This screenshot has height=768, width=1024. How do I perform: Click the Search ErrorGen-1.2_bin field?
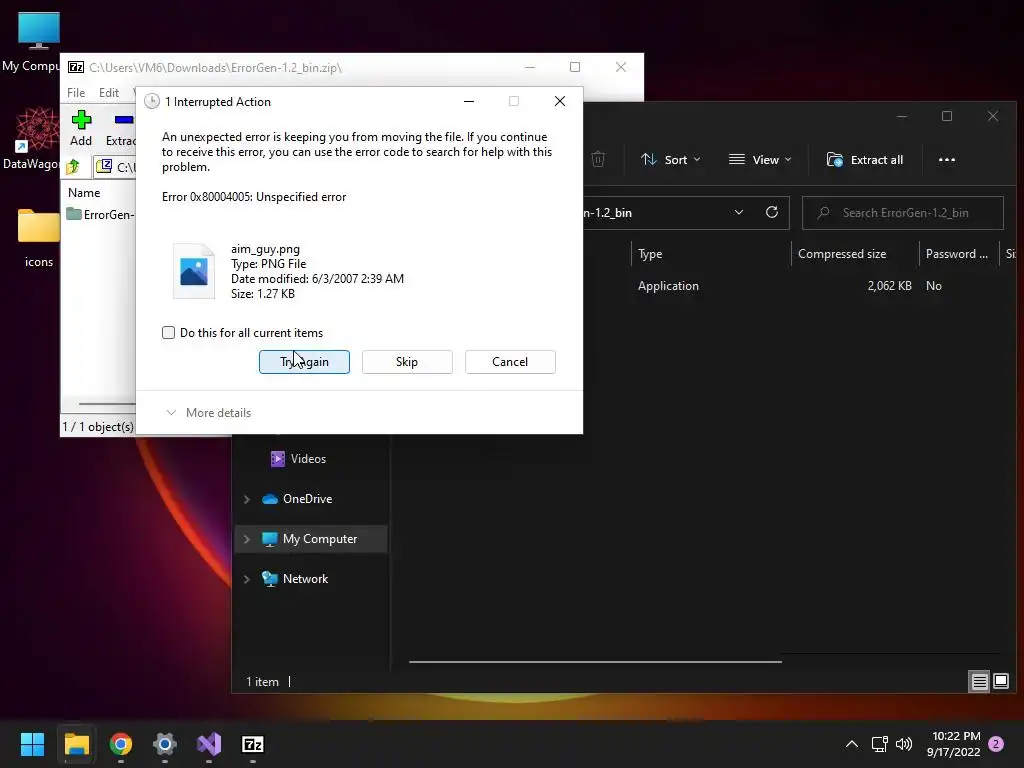coord(903,213)
